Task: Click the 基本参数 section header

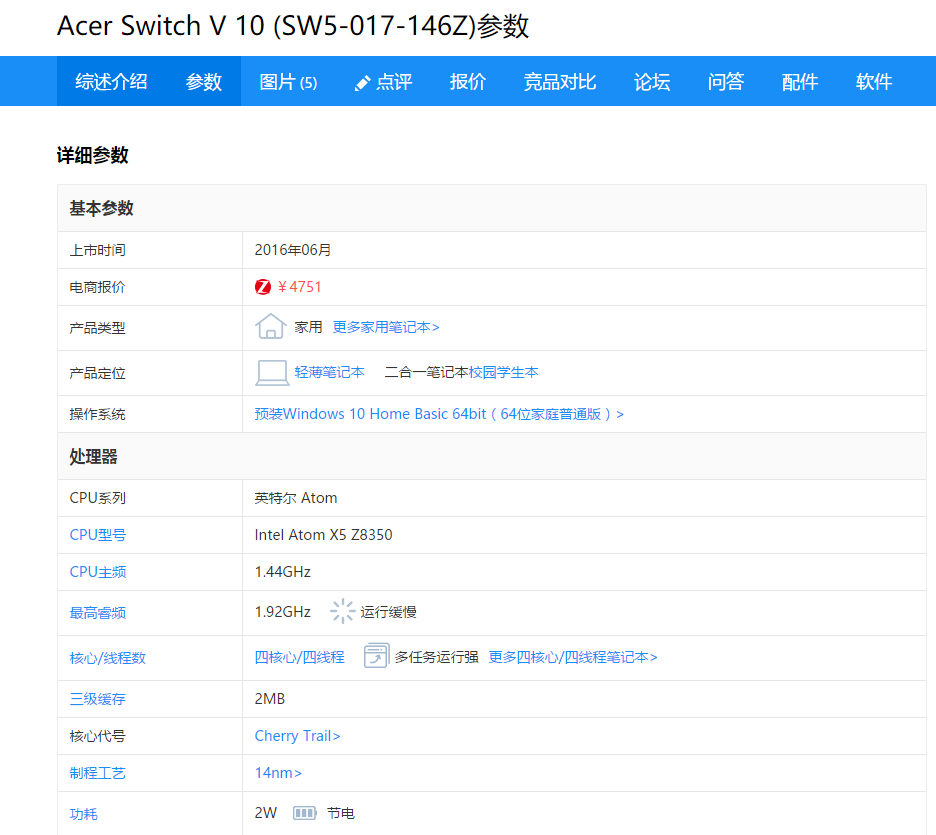Action: (x=101, y=208)
